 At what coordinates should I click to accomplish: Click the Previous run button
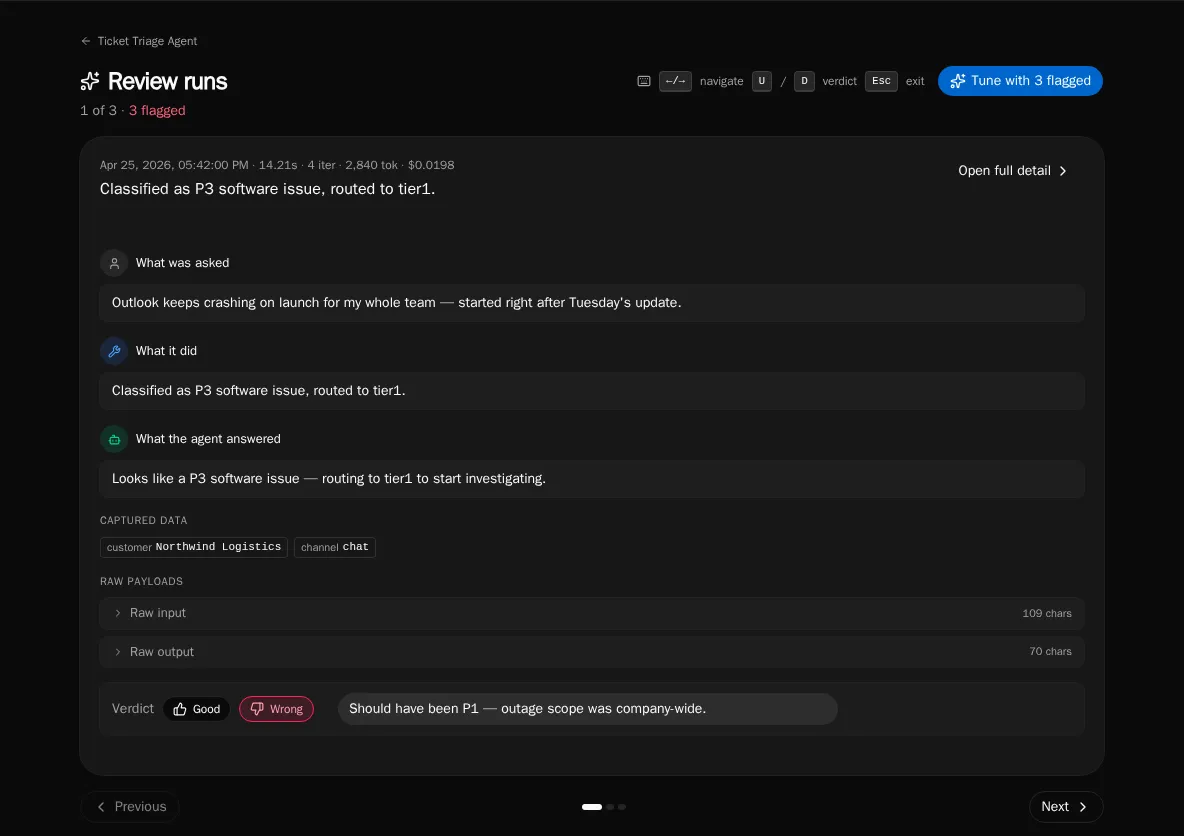[130, 807]
